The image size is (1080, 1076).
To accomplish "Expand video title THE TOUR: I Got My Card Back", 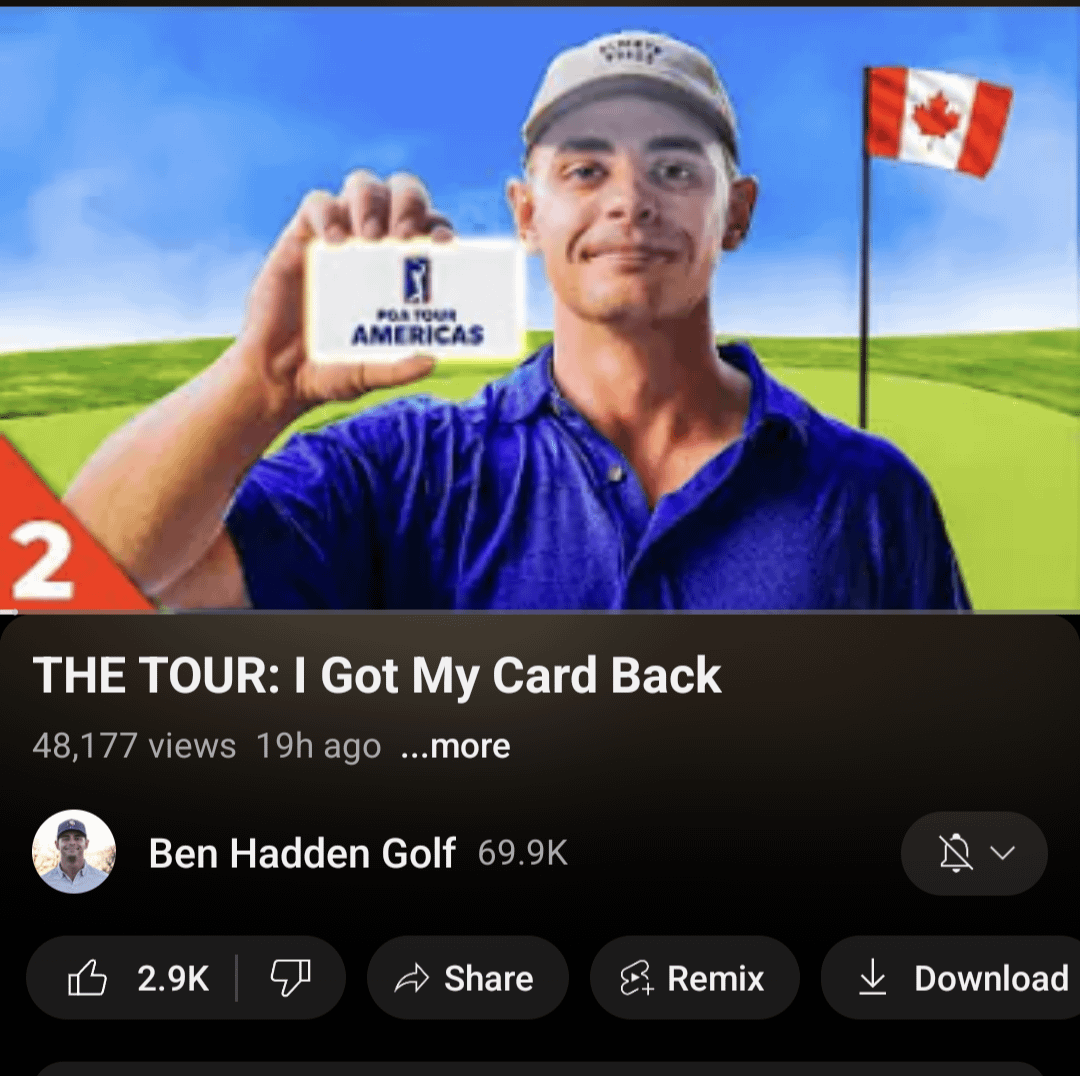I will [x=377, y=675].
